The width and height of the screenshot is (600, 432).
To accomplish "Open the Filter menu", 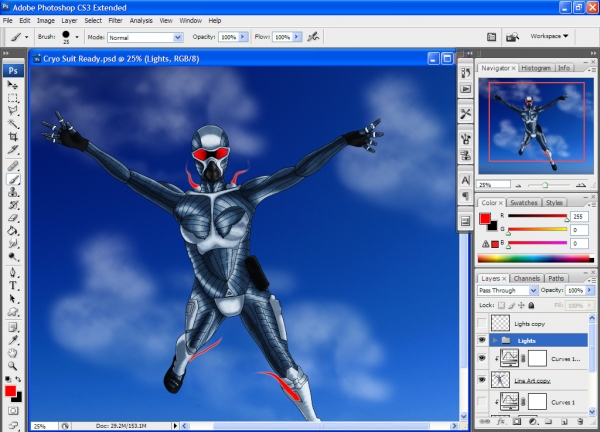I will point(115,21).
